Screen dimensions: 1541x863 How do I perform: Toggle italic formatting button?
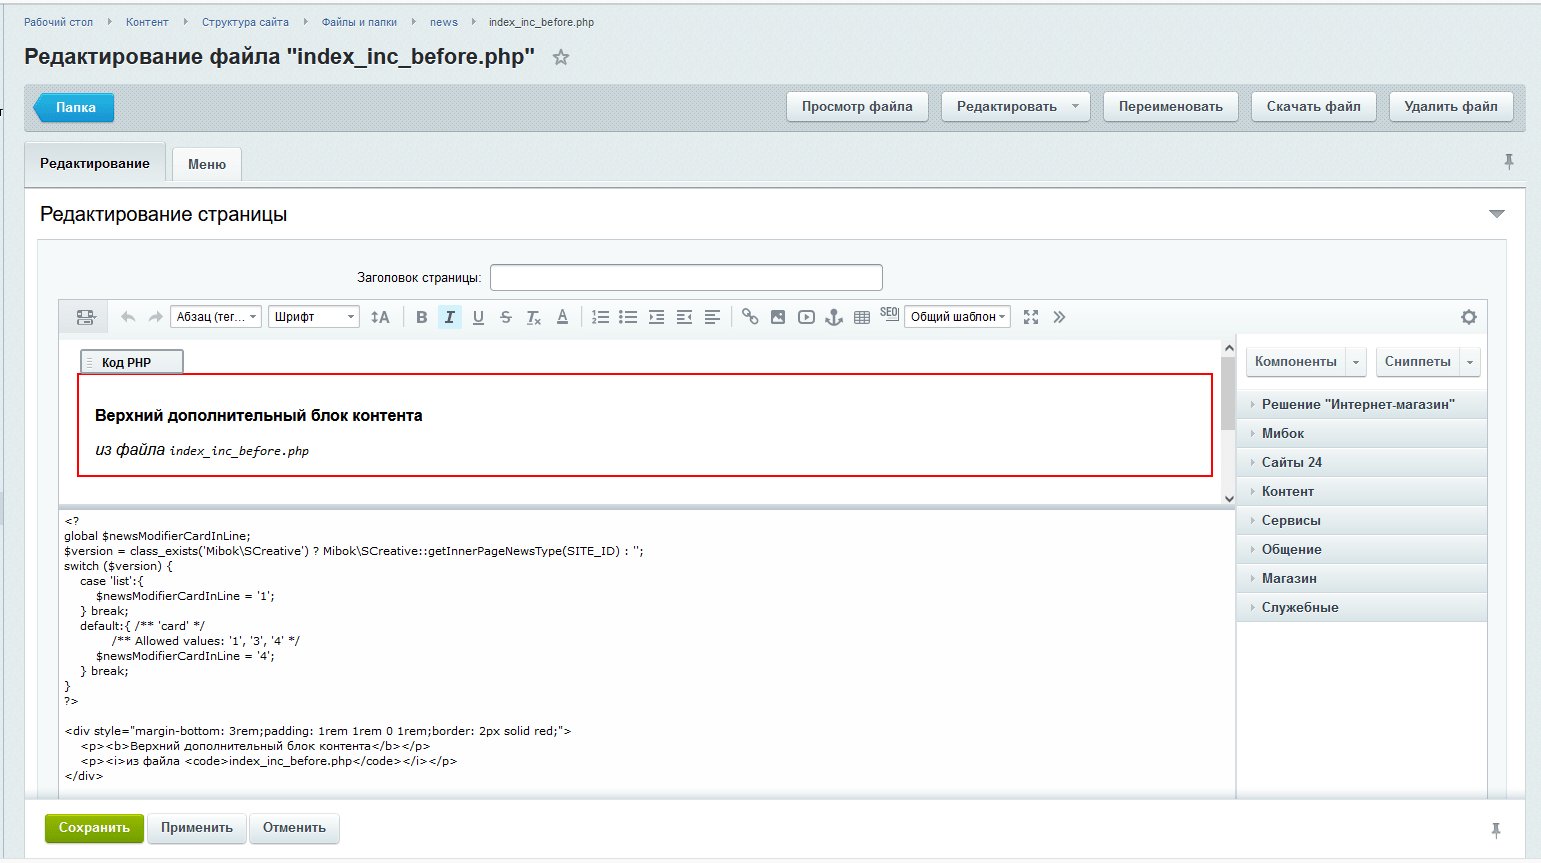tap(450, 317)
